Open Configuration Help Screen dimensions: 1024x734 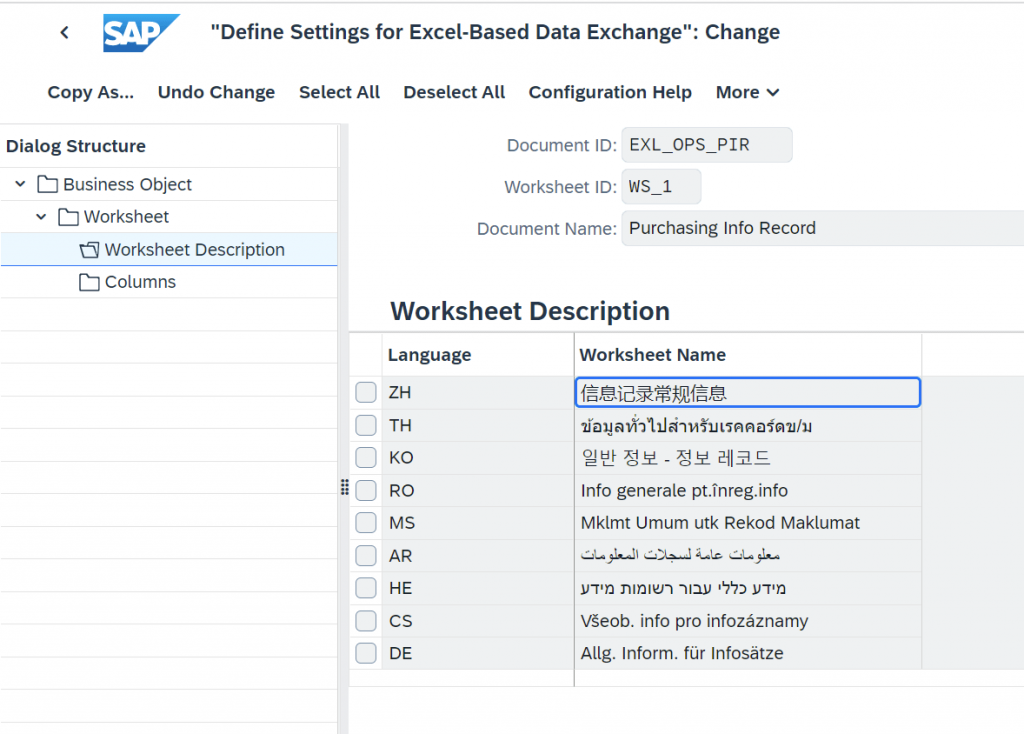click(x=610, y=92)
